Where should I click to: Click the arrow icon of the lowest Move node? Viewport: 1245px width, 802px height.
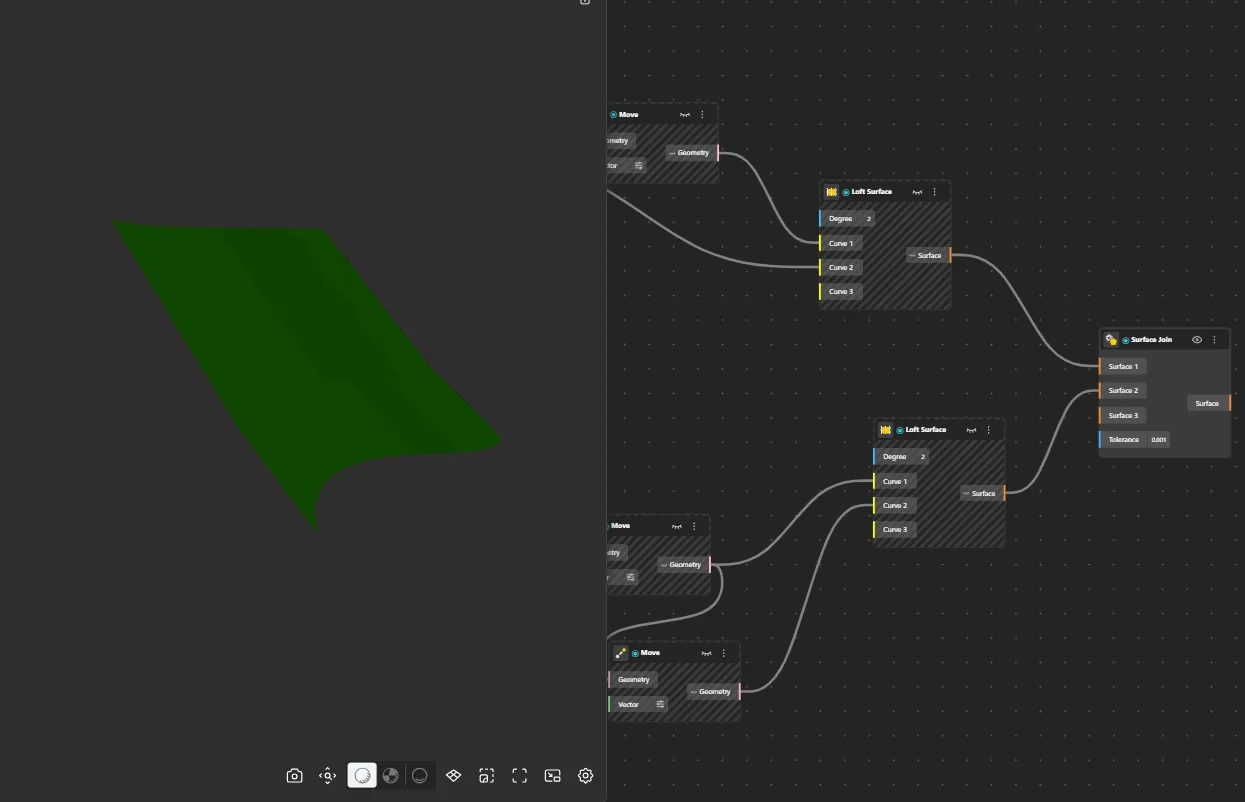621,653
